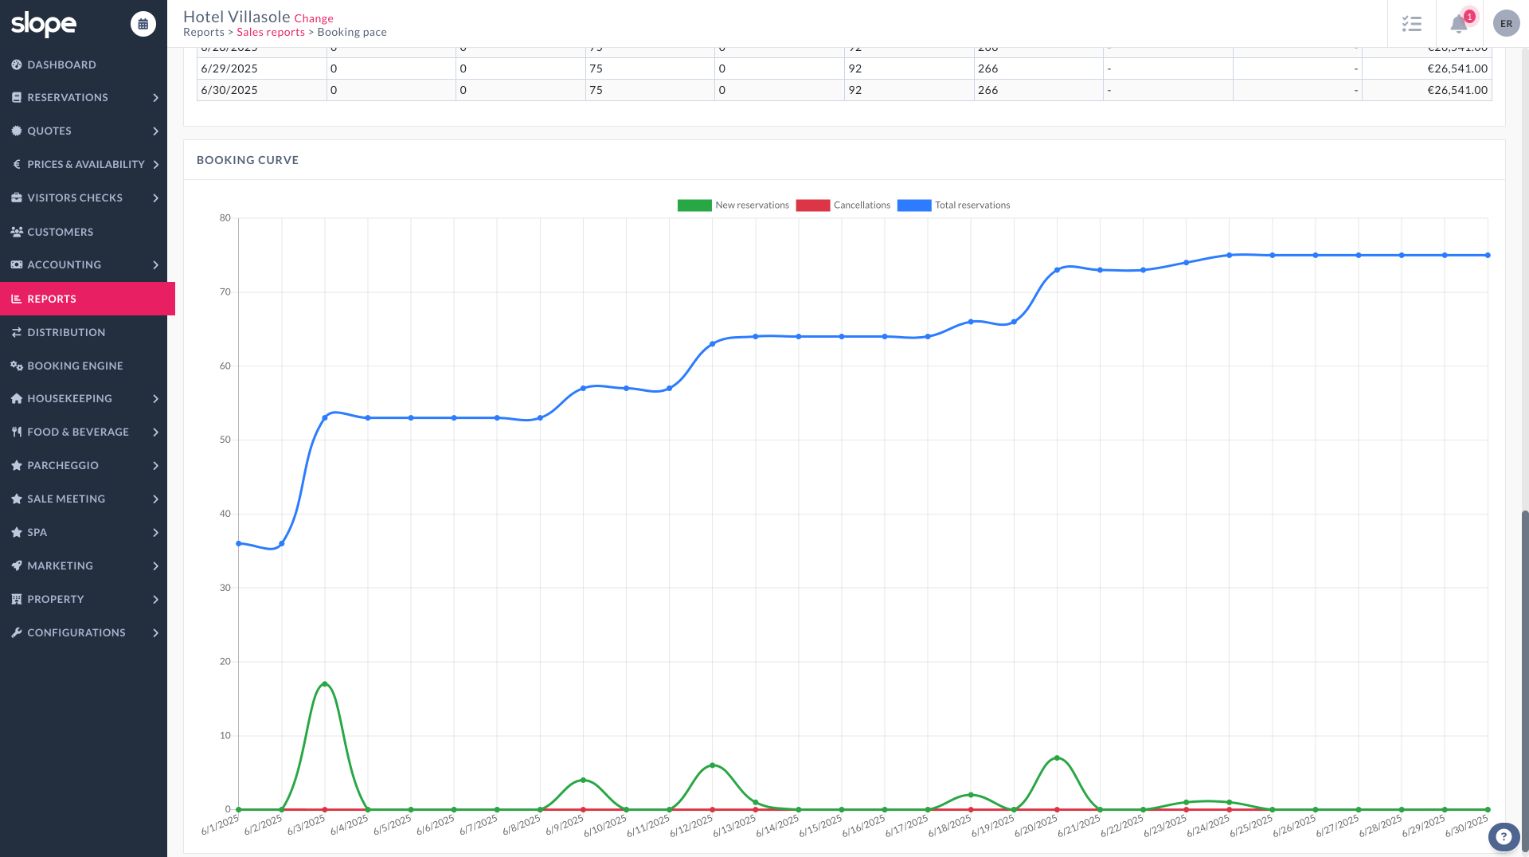Open the Sale Meeting sidebar label
Viewport: 1529px width, 857px height.
click(x=66, y=499)
